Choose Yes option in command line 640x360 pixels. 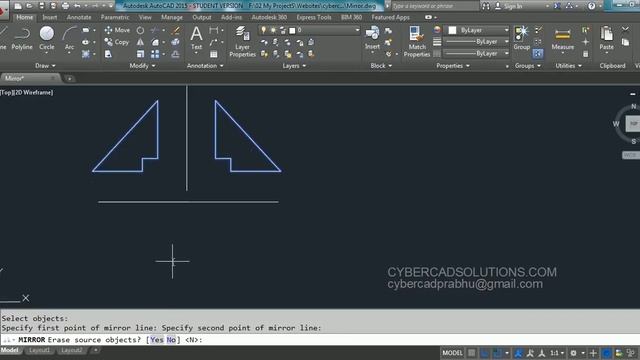pyautogui.click(x=157, y=340)
